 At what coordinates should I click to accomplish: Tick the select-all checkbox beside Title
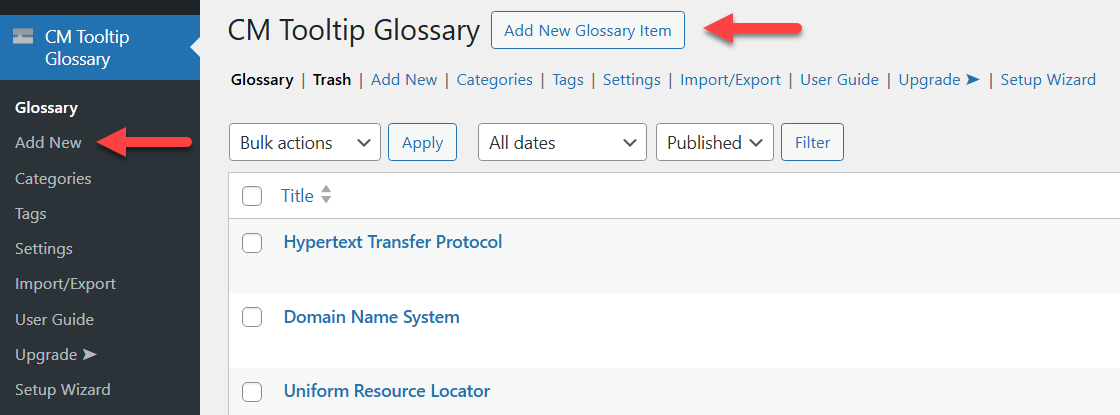pos(252,196)
